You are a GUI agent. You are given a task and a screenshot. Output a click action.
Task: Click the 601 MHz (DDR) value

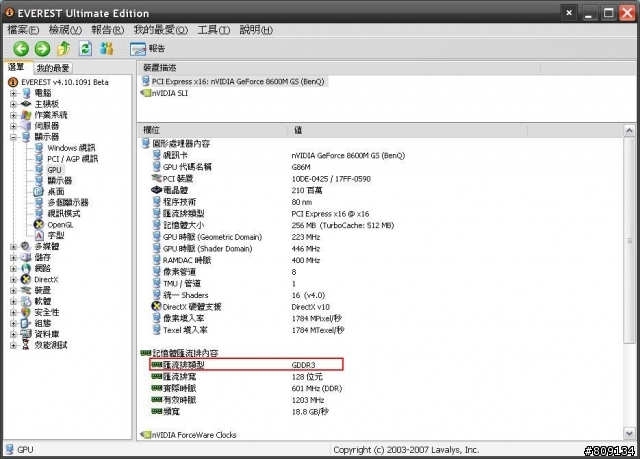(317, 388)
